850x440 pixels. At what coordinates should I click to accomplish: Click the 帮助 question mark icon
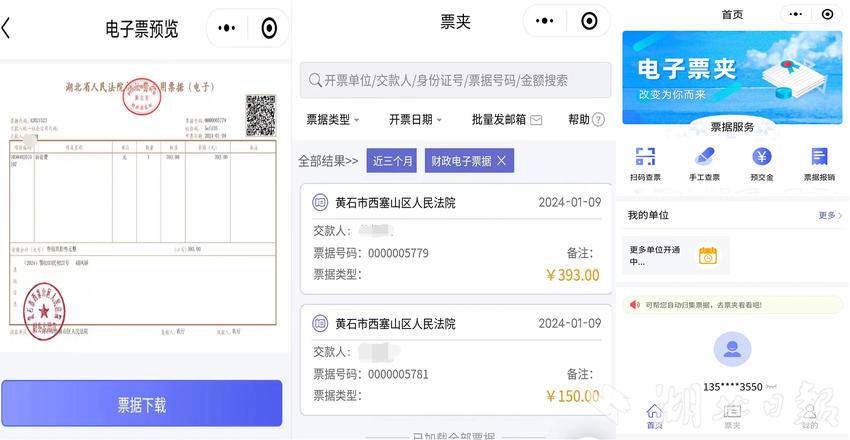598,120
